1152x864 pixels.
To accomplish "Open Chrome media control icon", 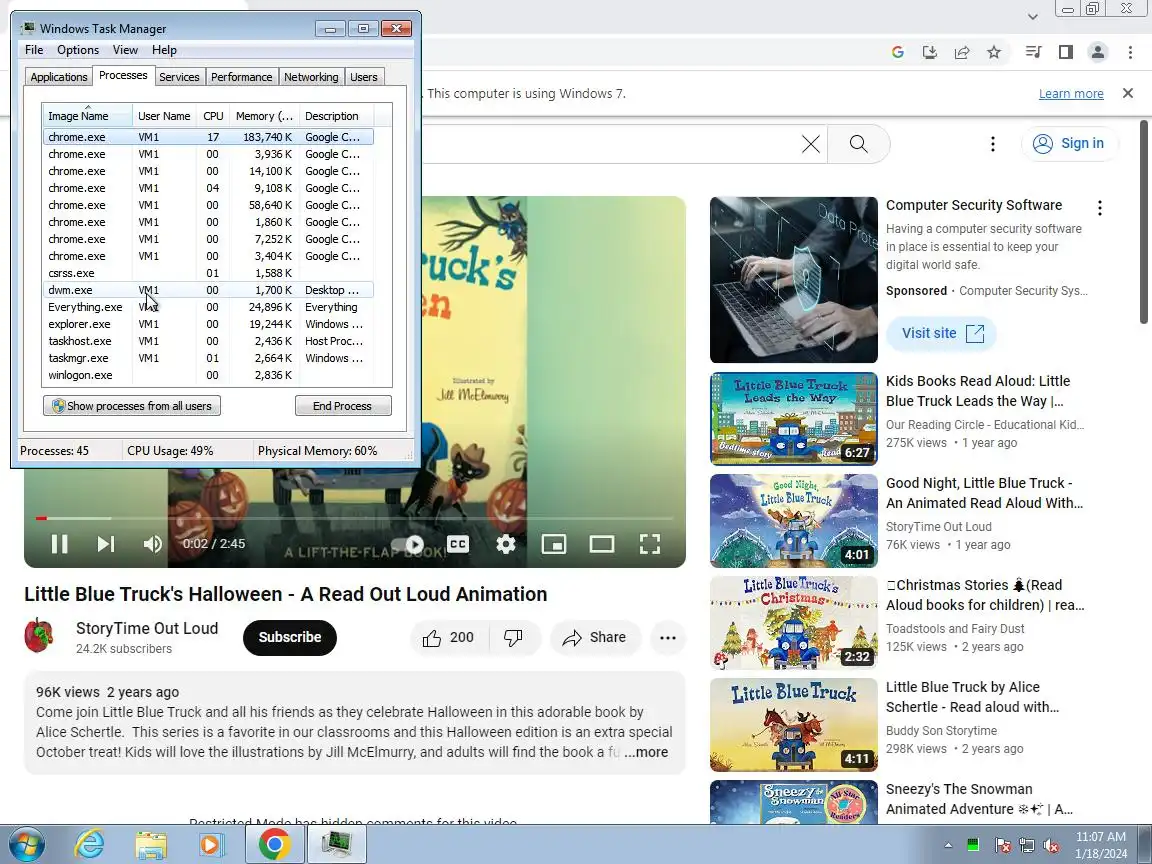I will point(1033,52).
